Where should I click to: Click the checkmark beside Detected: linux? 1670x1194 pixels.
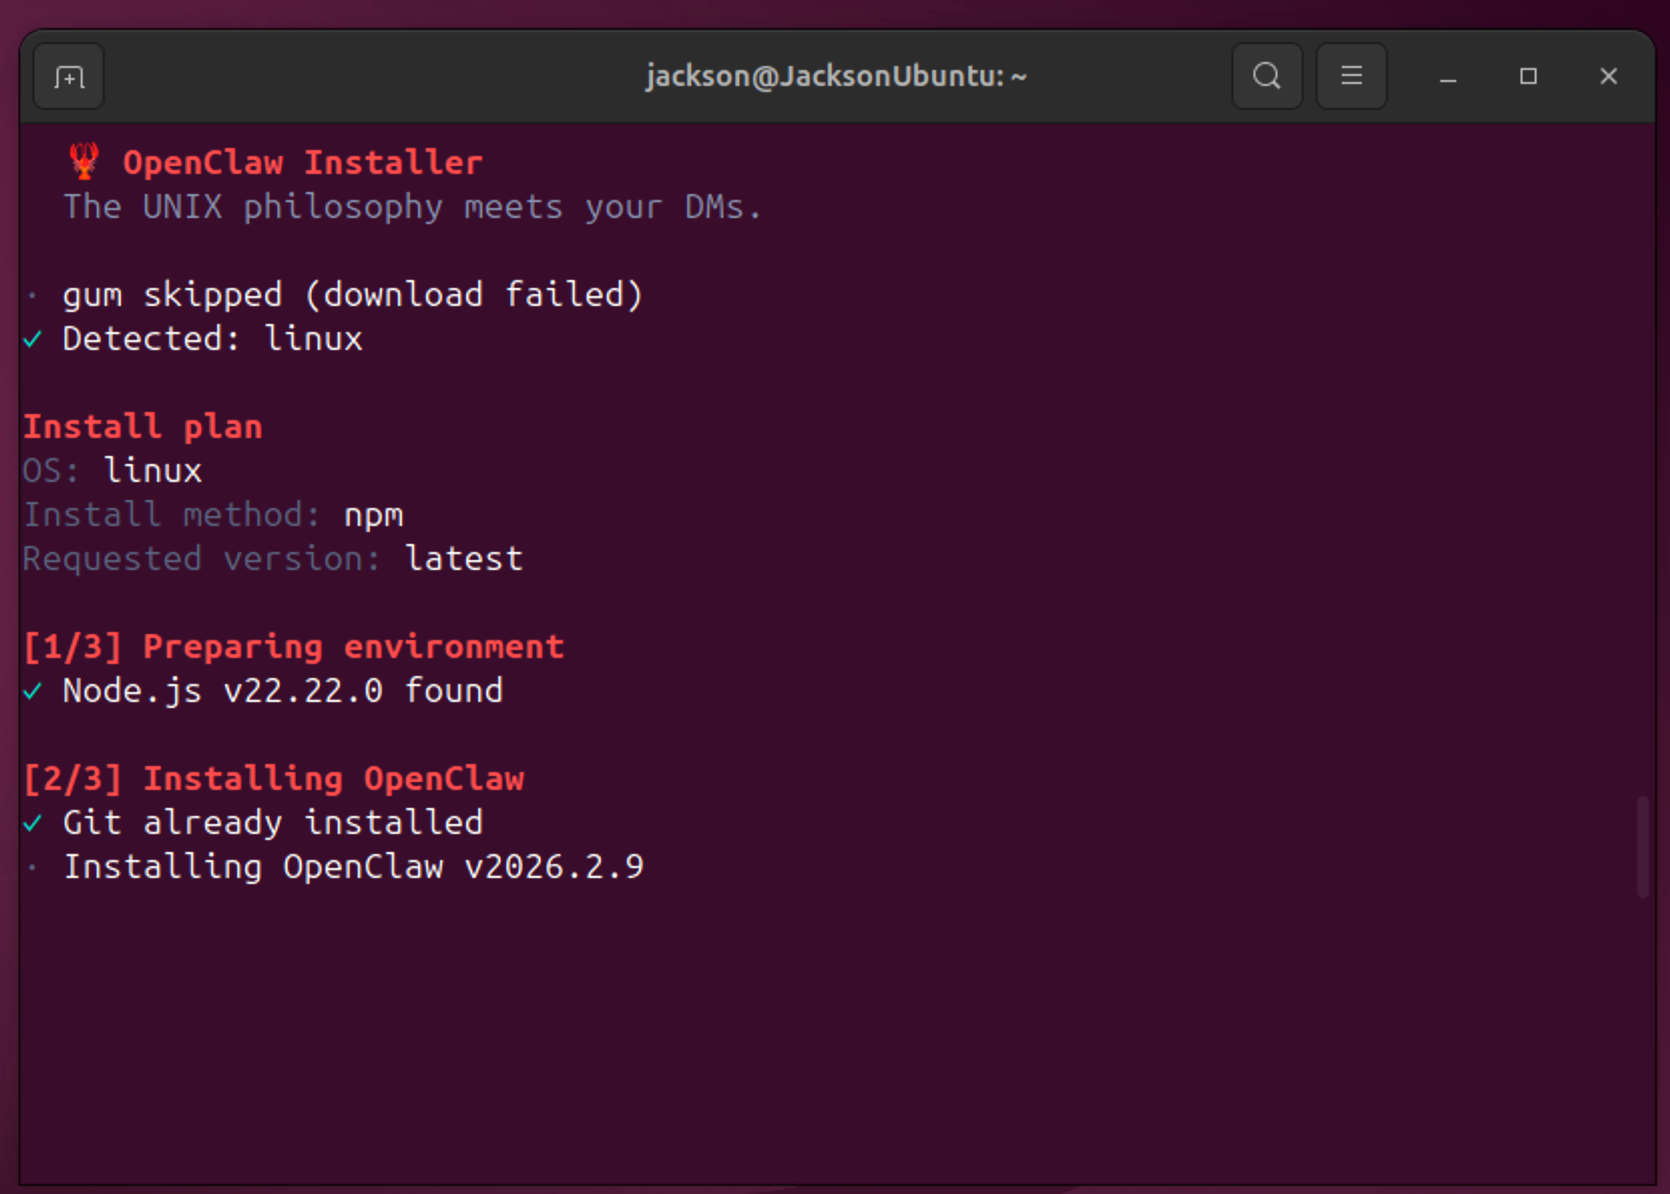pyautogui.click(x=33, y=340)
